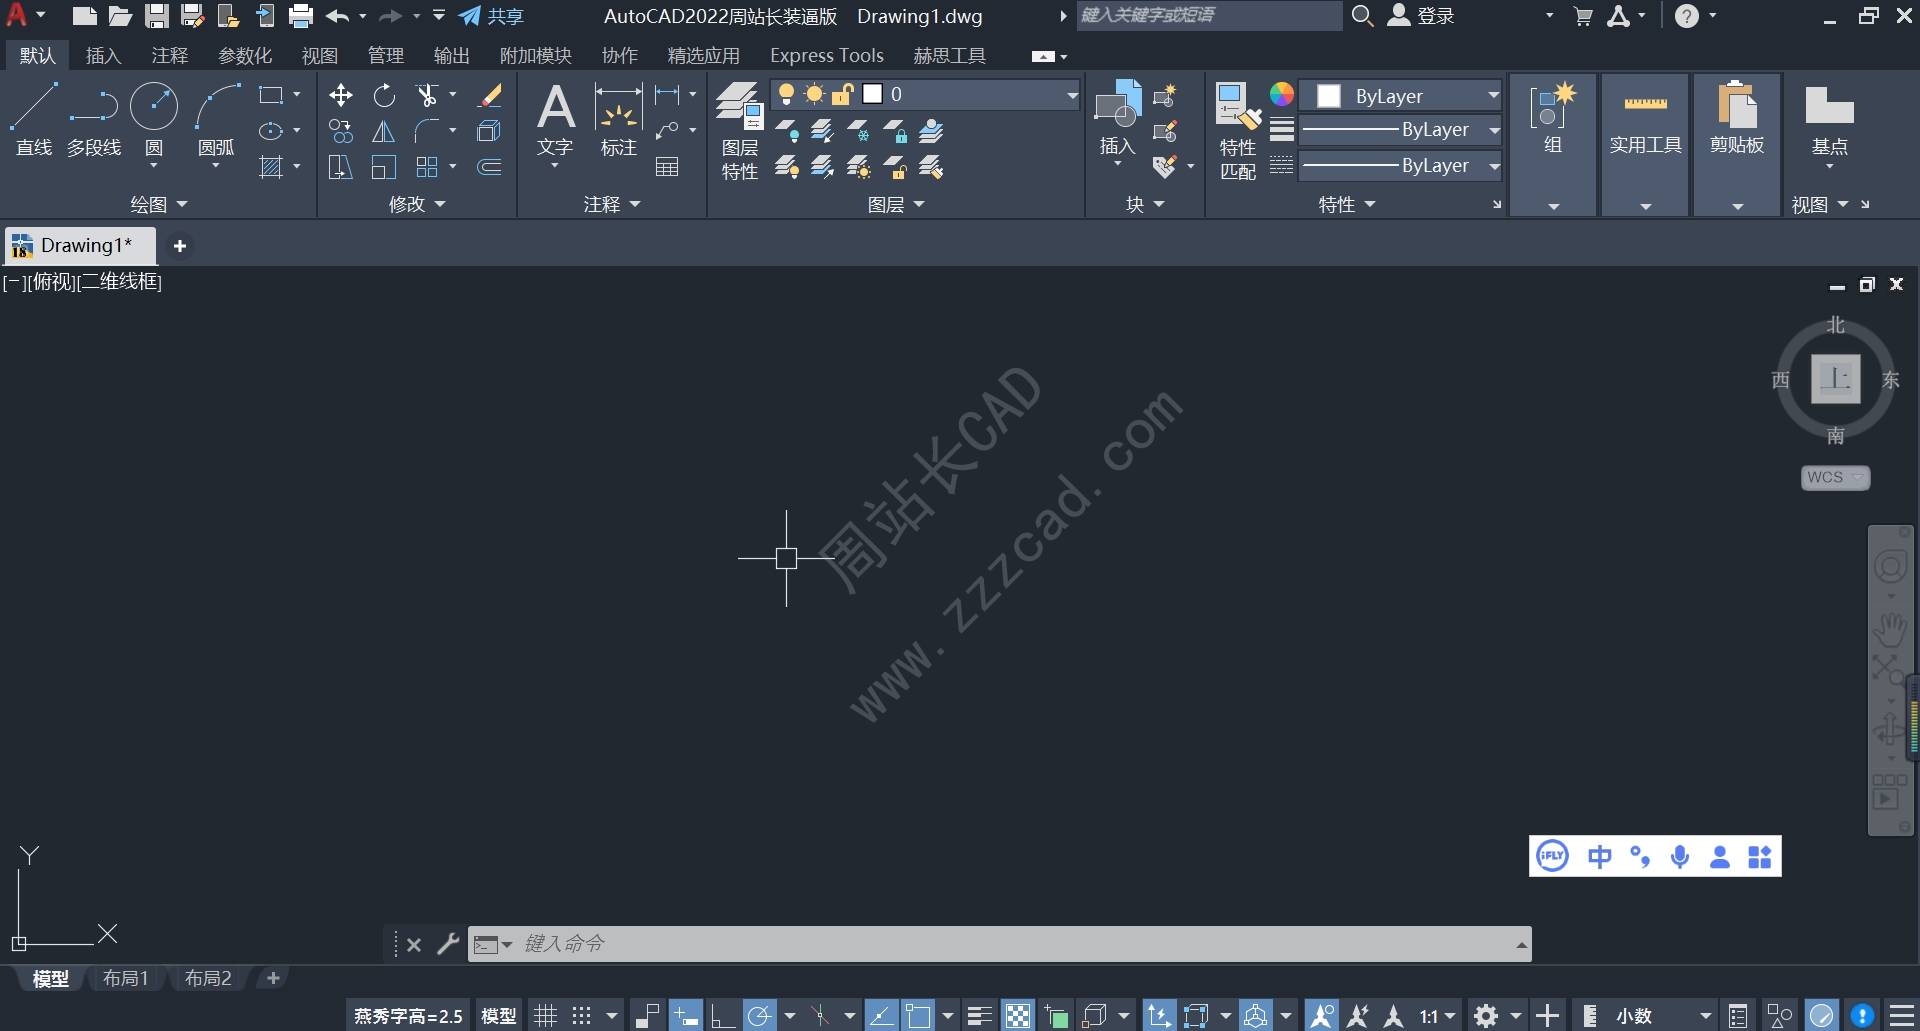Click the Save icon in quick access toolbar
The height and width of the screenshot is (1031, 1920).
tap(156, 15)
